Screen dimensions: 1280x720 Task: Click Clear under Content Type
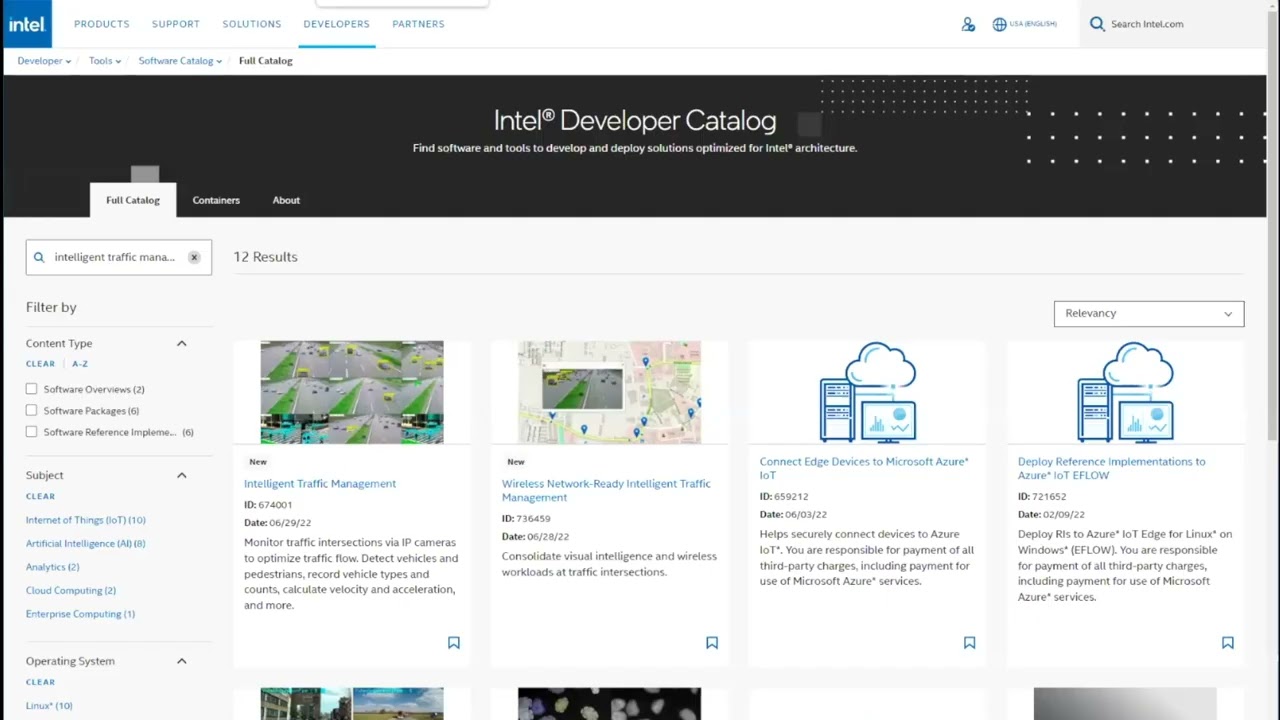[x=40, y=364]
